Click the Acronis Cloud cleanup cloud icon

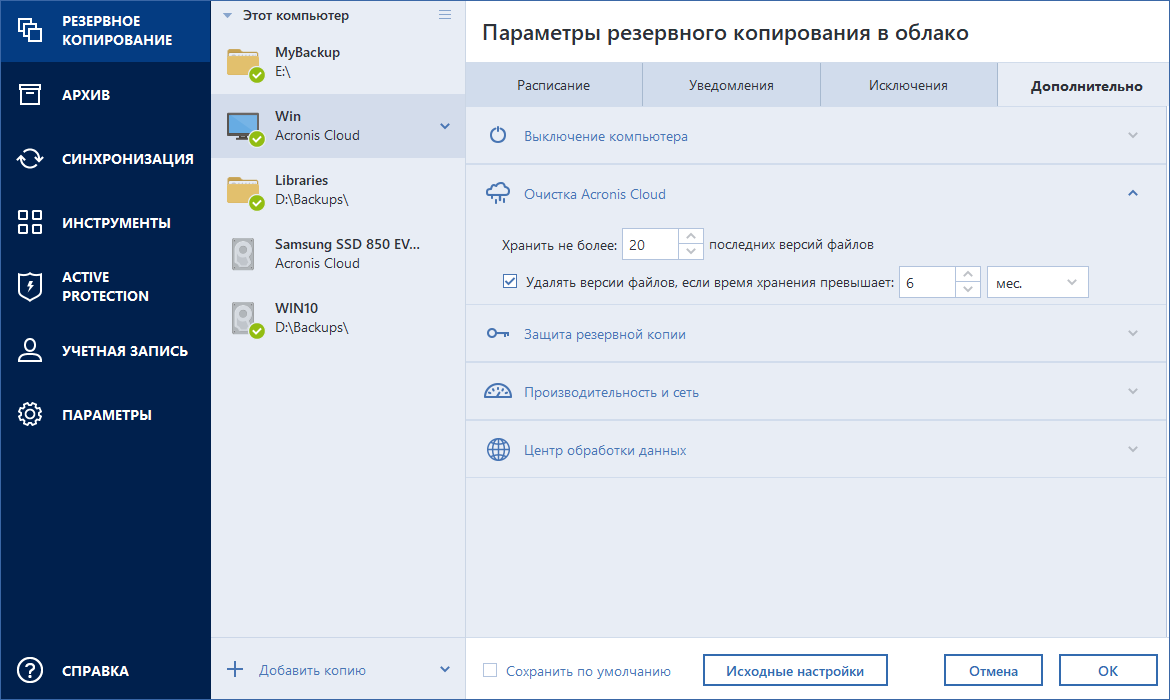coord(498,194)
